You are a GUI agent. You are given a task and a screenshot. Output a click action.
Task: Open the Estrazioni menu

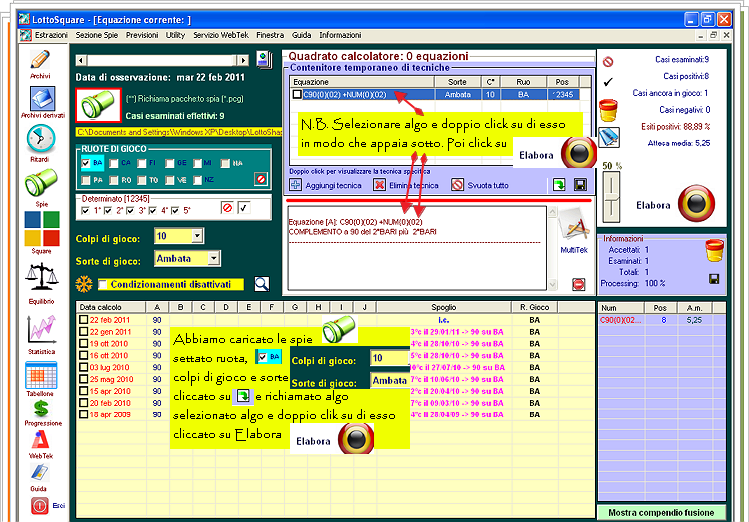51,35
